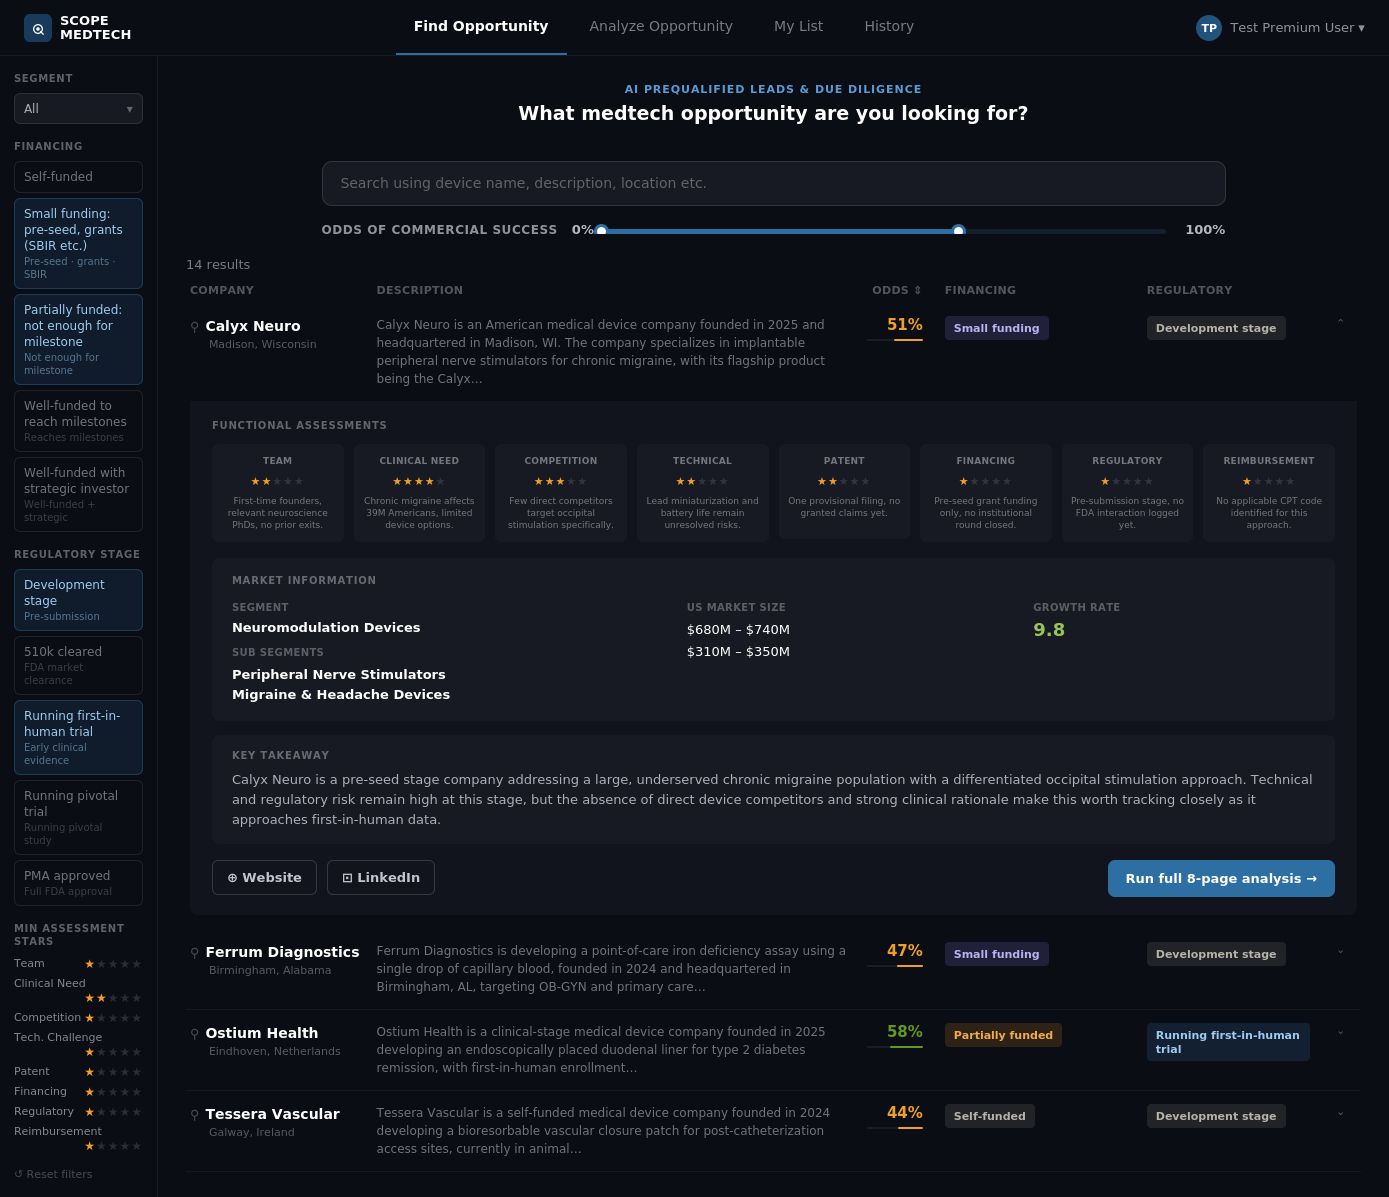The image size is (1389, 1197).
Task: Toggle the Partially funded financing filter
Action: pos(78,339)
